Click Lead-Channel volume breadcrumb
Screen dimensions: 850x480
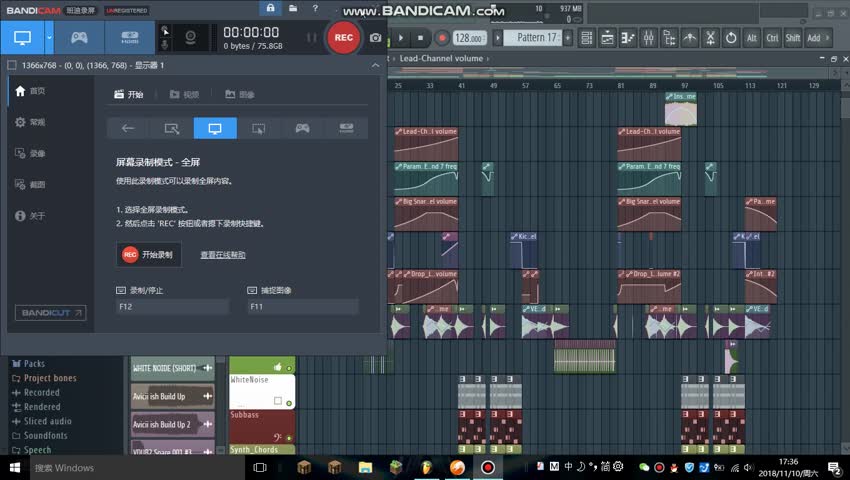[x=441, y=59]
